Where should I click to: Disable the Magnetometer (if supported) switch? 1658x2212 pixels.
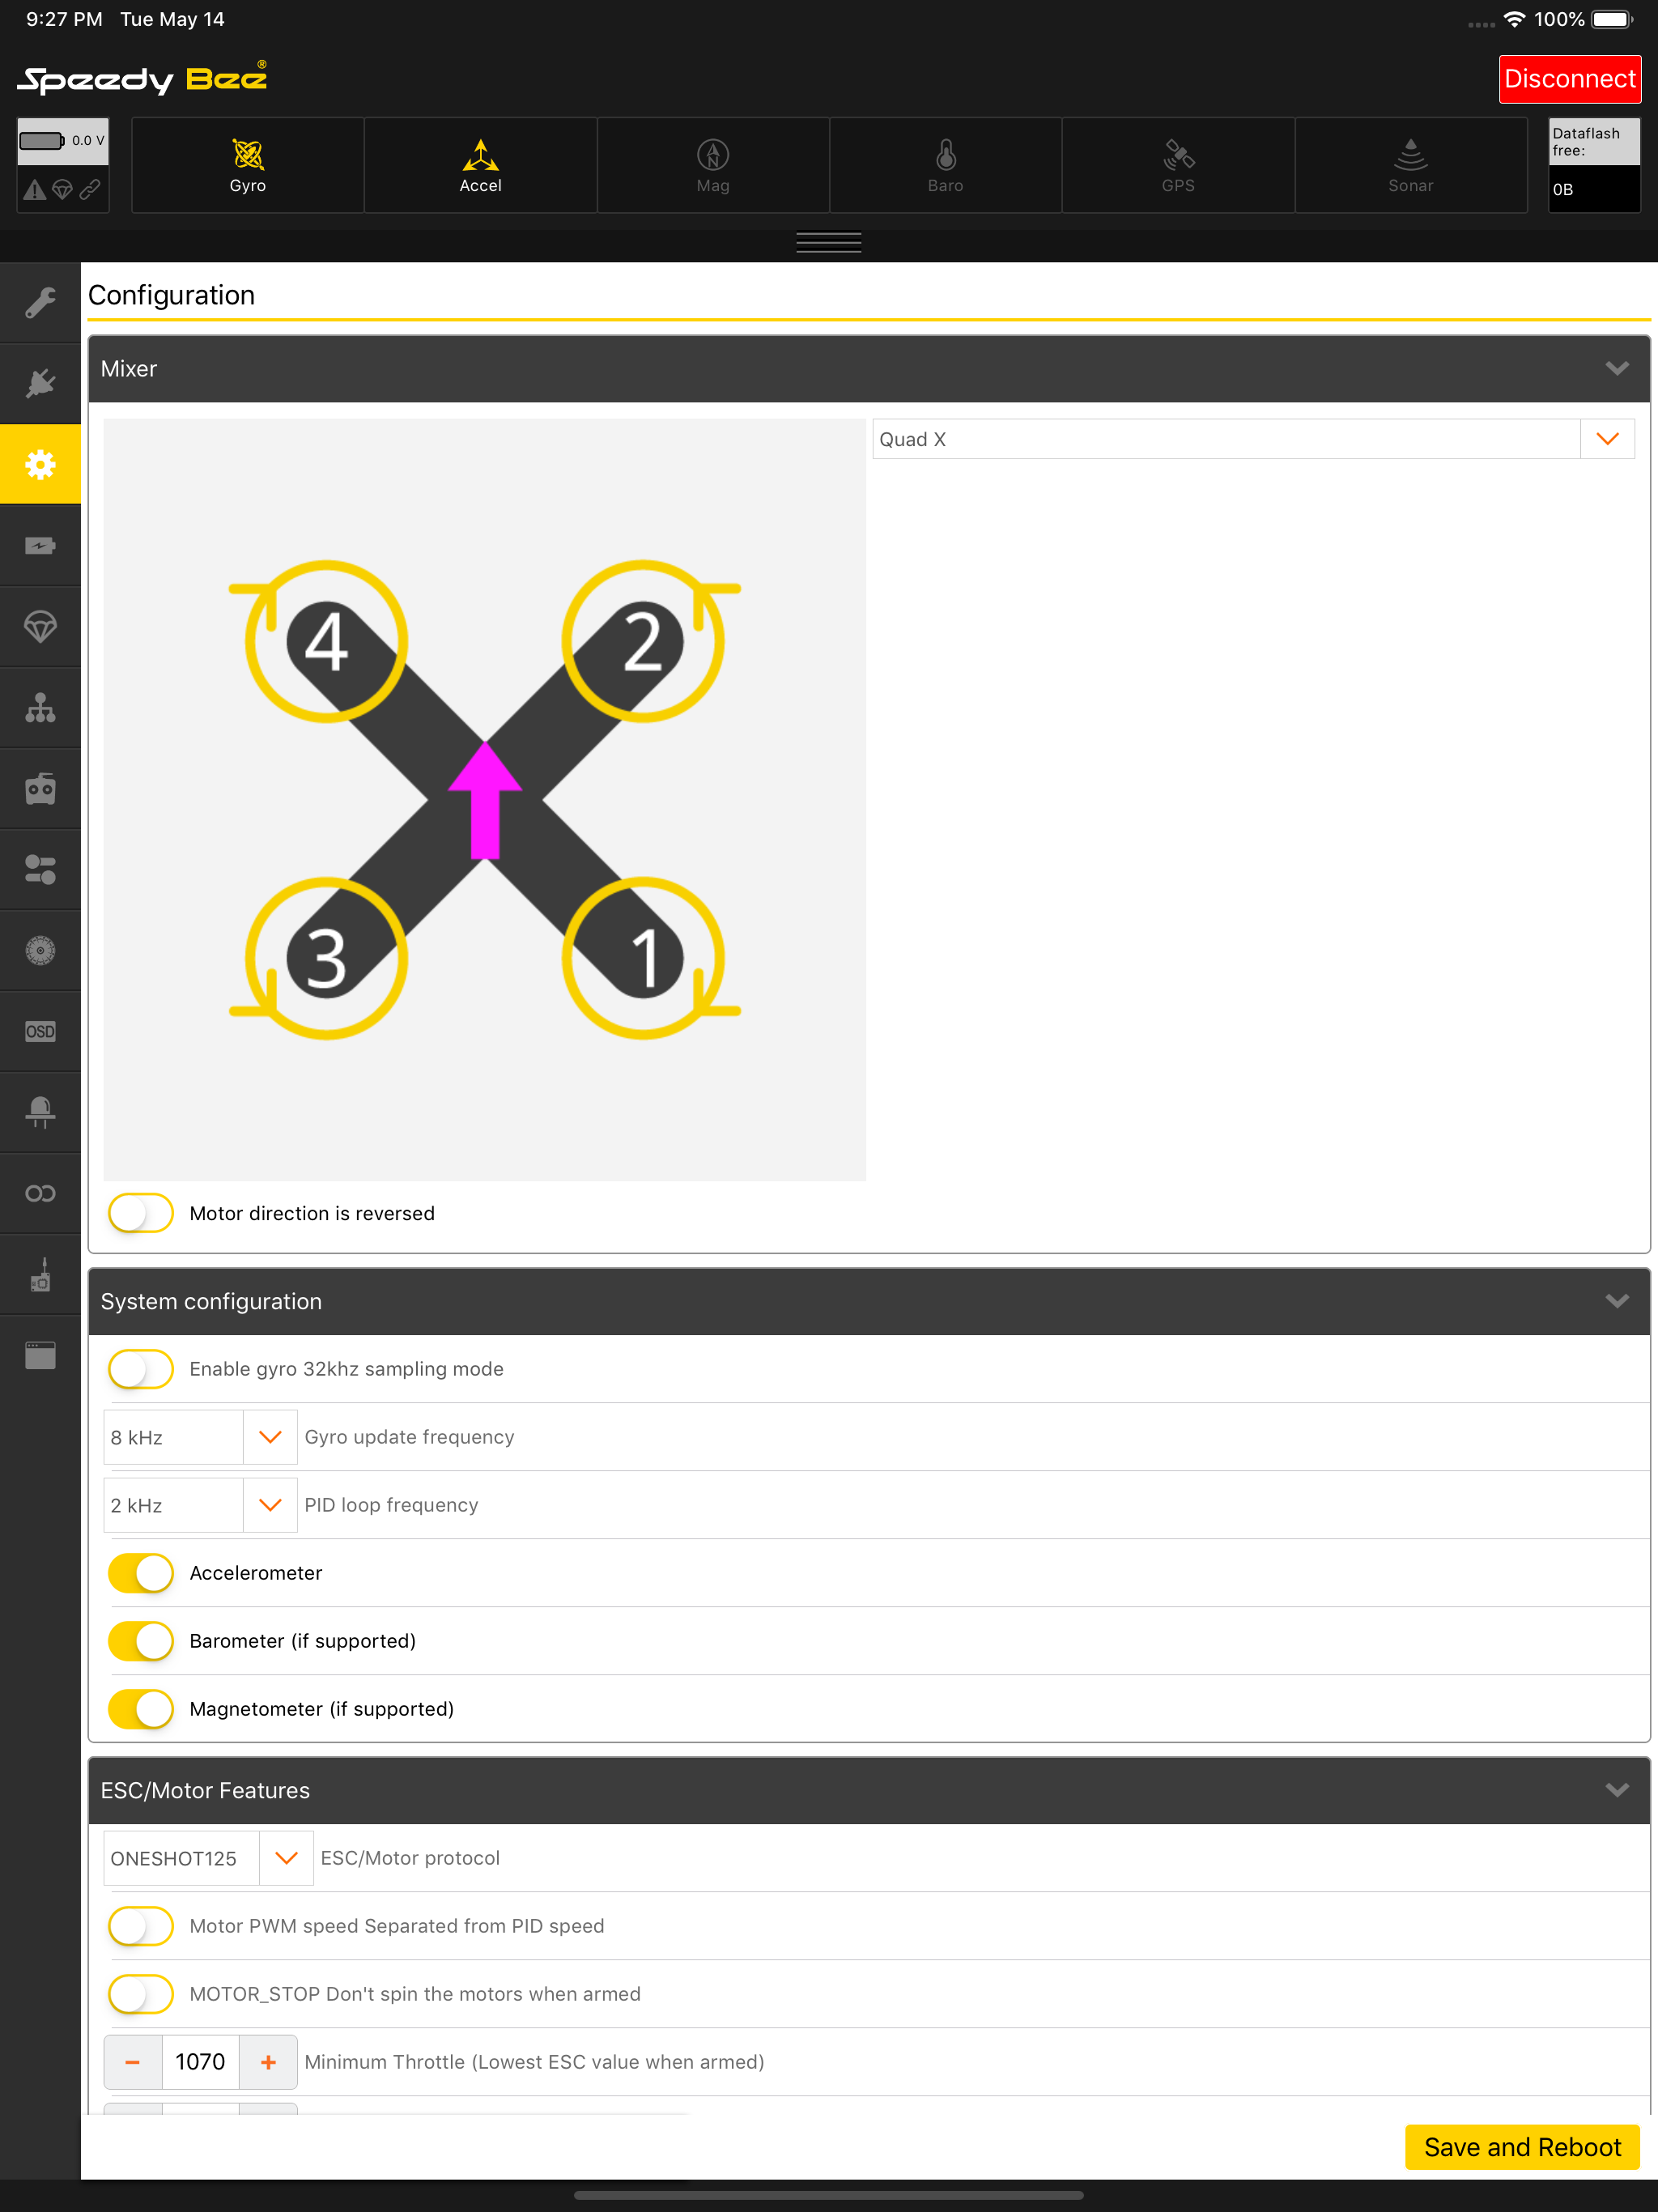tap(141, 1709)
